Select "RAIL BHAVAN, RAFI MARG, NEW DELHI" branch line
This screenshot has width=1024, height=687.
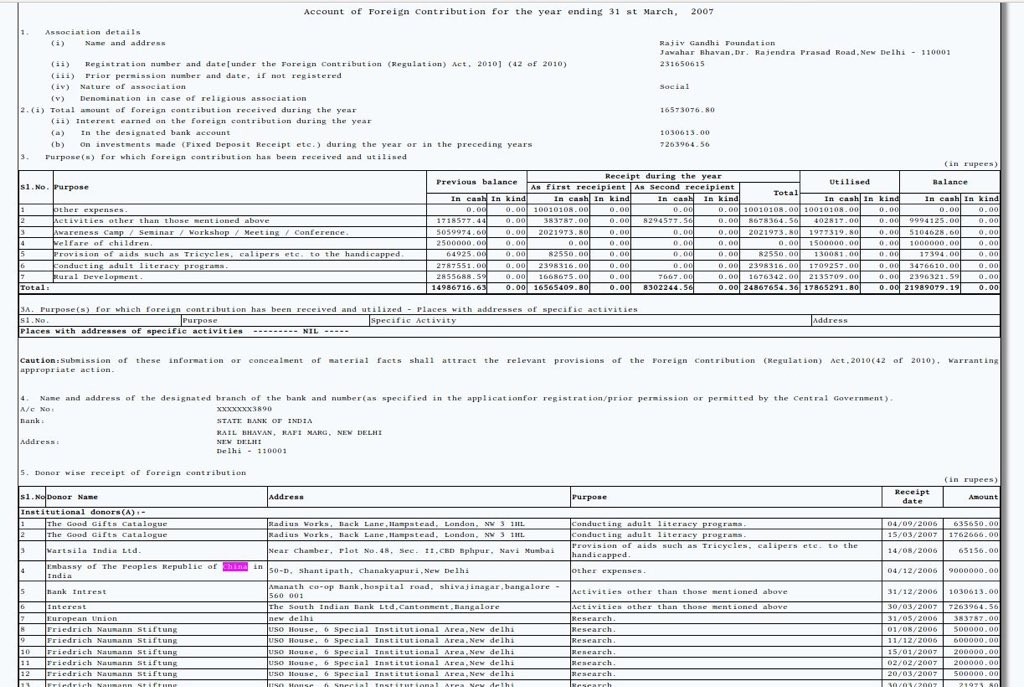299,433
